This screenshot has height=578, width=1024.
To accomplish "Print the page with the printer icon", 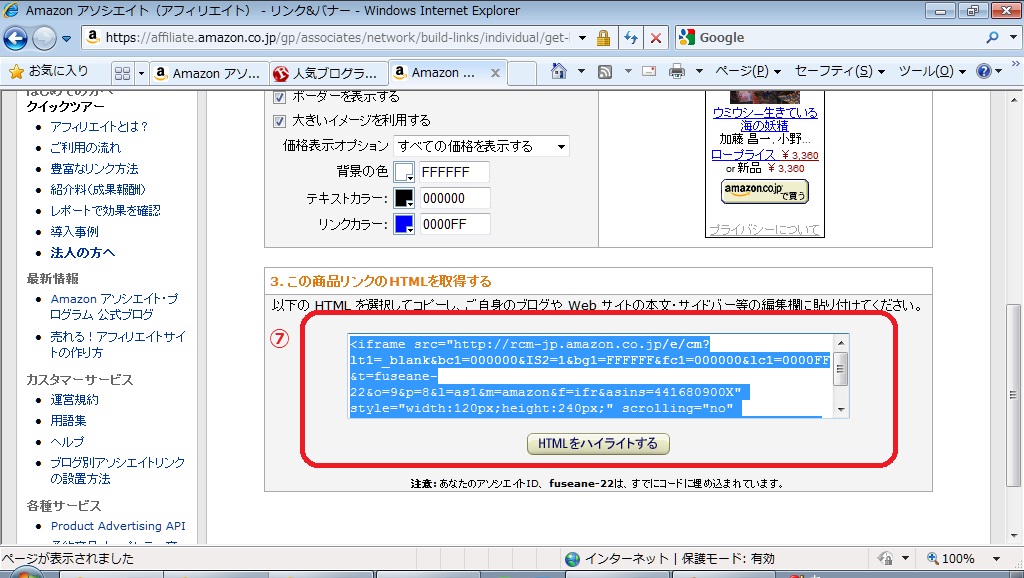I will 677,71.
